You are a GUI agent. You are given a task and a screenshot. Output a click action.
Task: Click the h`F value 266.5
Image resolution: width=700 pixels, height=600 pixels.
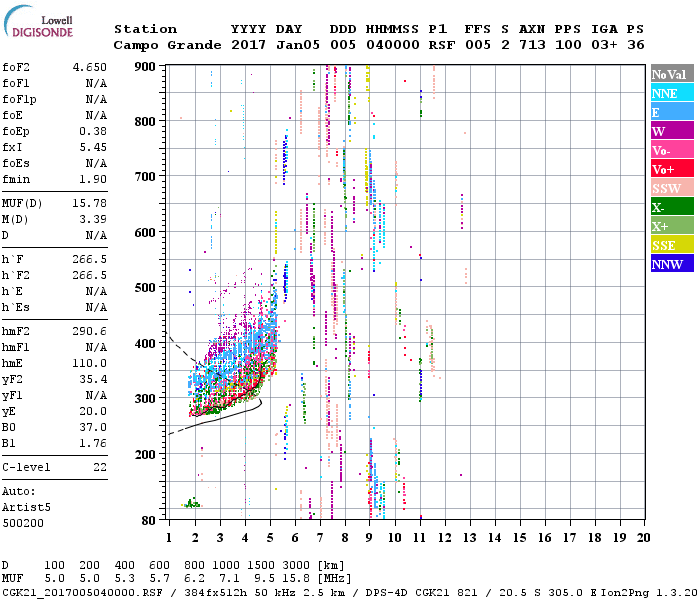[x=90, y=259]
